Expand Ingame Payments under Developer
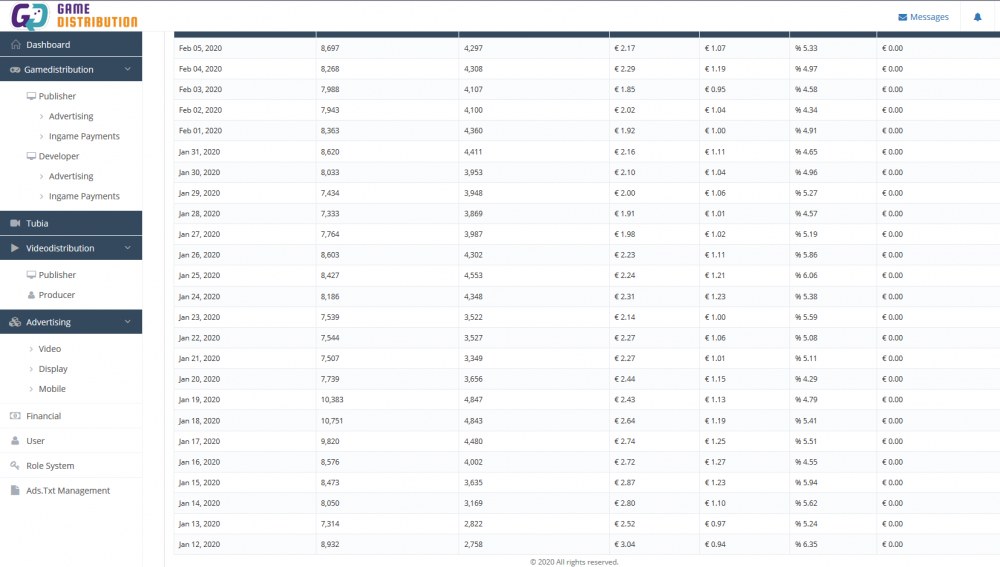 point(84,196)
